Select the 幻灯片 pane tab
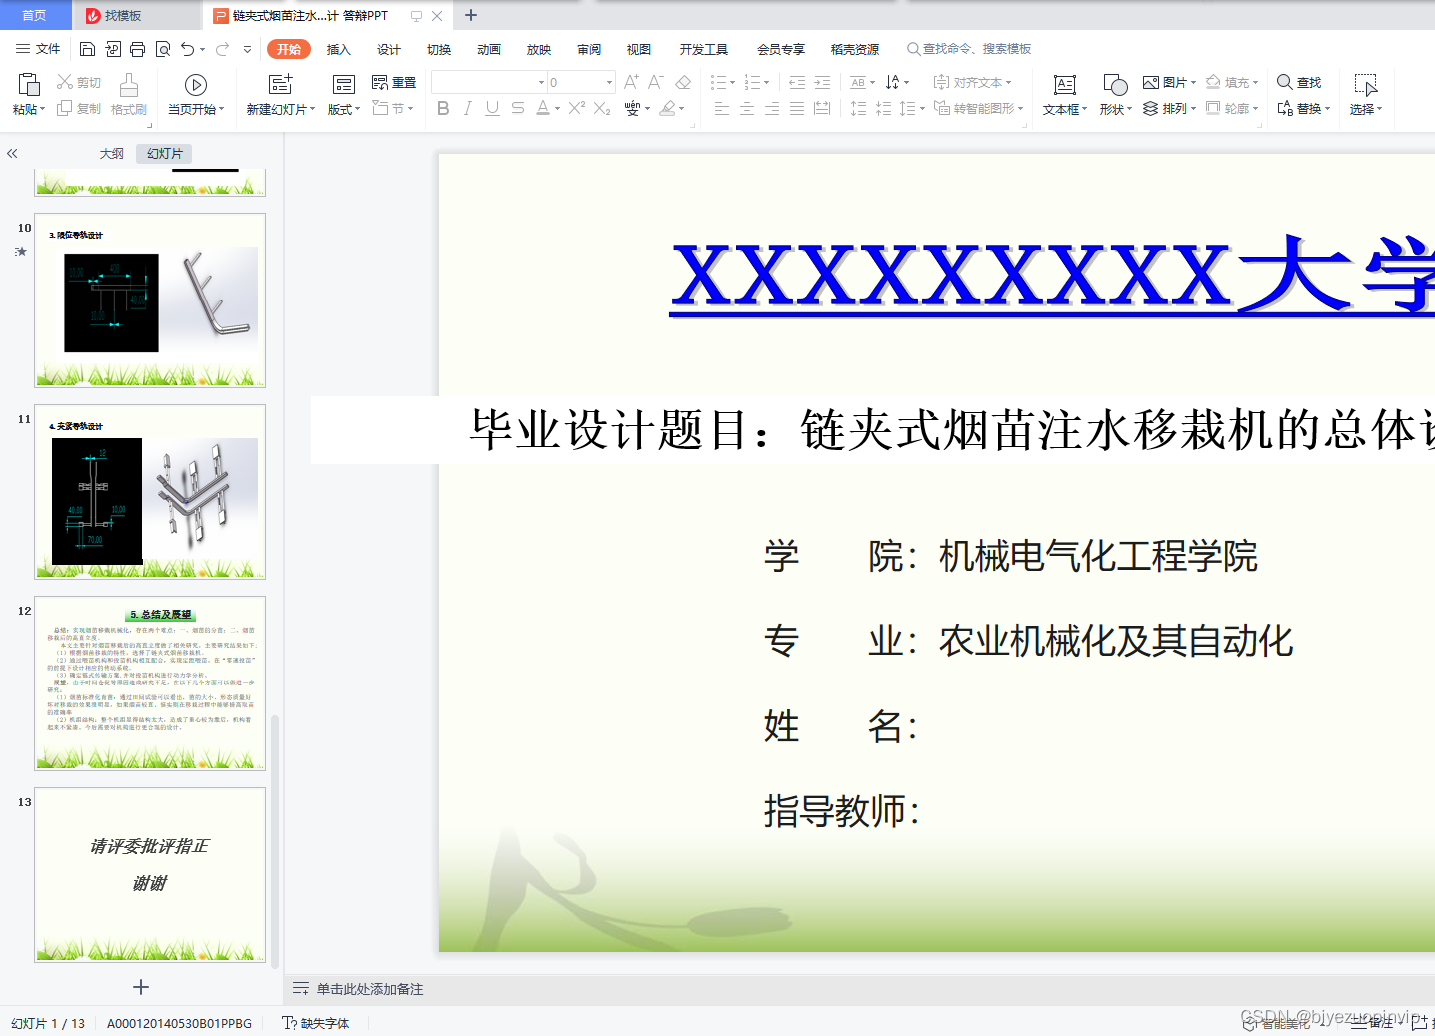Screen dimensions: 1435x1036 coord(163,153)
